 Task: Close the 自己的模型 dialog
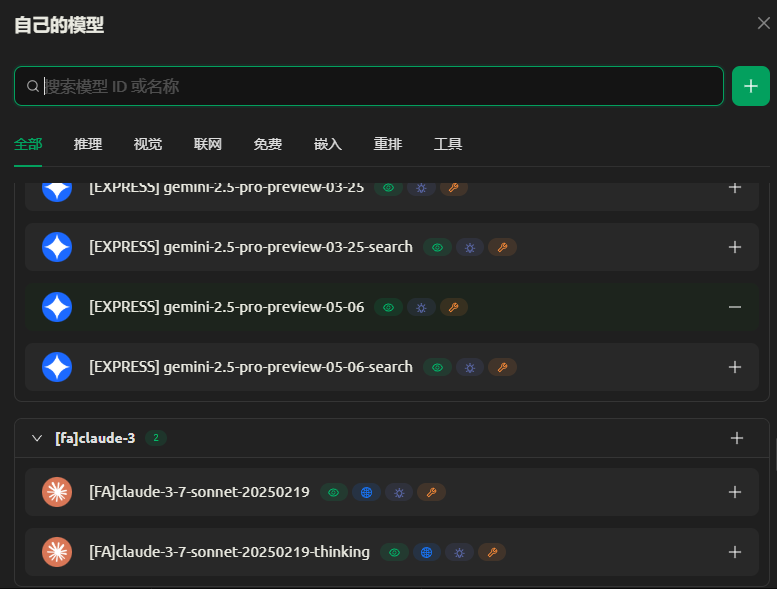pyautogui.click(x=763, y=23)
